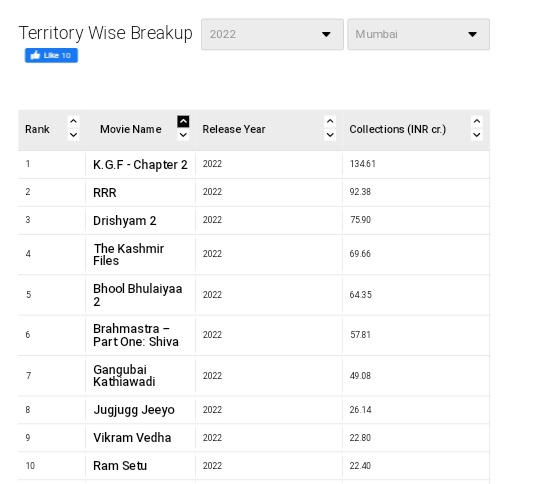
Task: Open K.G.F - Chapter 2 movie link
Action: pos(140,165)
